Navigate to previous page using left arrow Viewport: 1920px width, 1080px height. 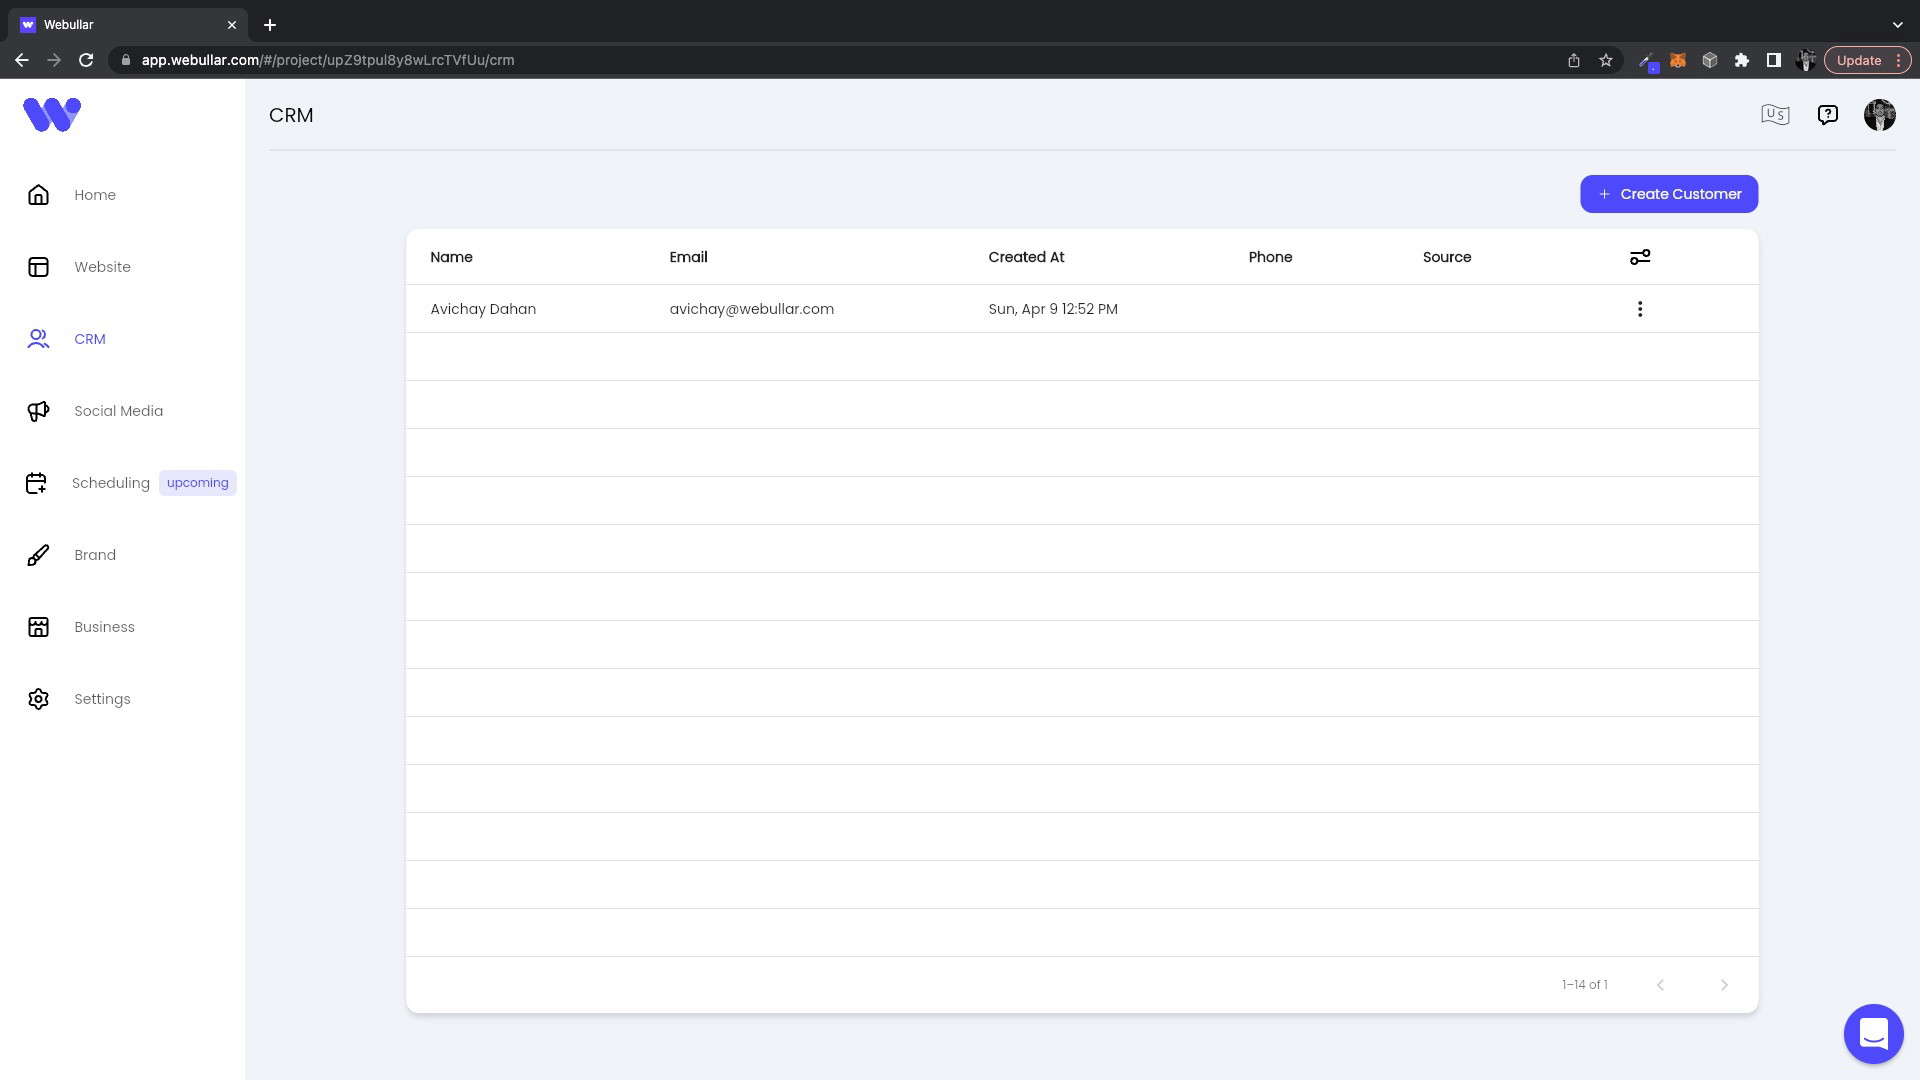point(1660,984)
